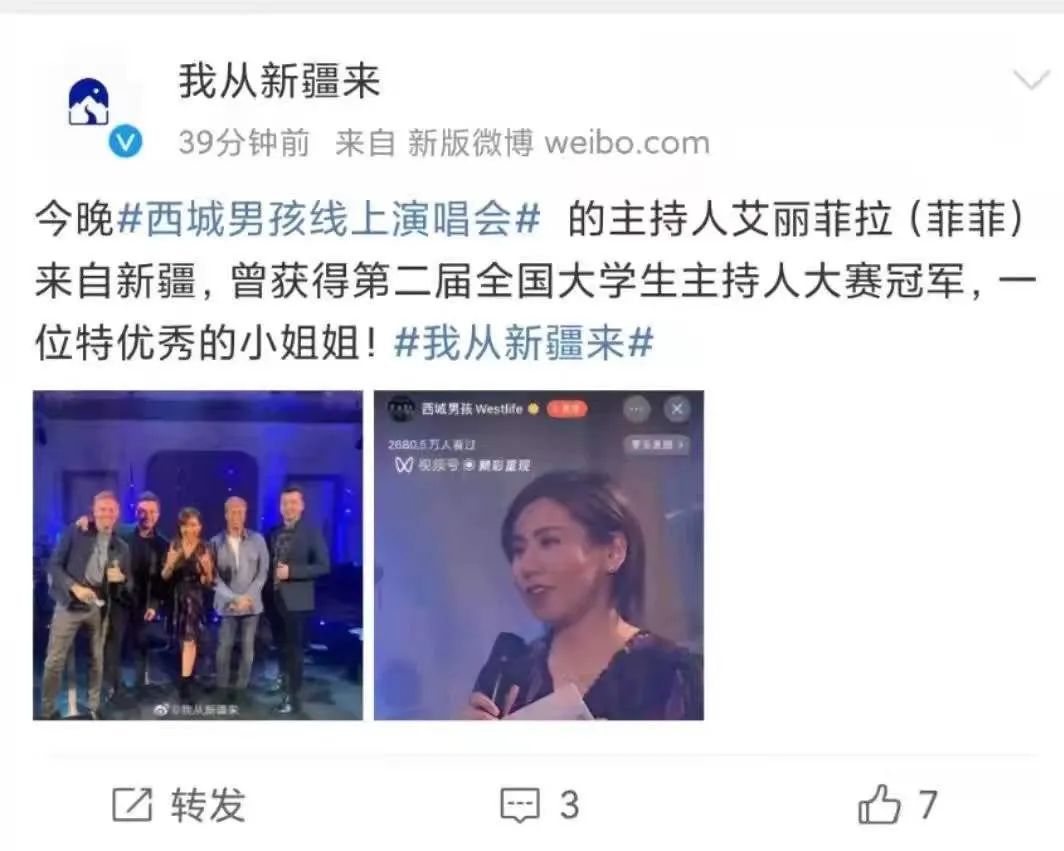Image resolution: width=1064 pixels, height=851 pixels.
Task: Open hashtag #西城男孩线上演唱会#
Action: [328, 220]
